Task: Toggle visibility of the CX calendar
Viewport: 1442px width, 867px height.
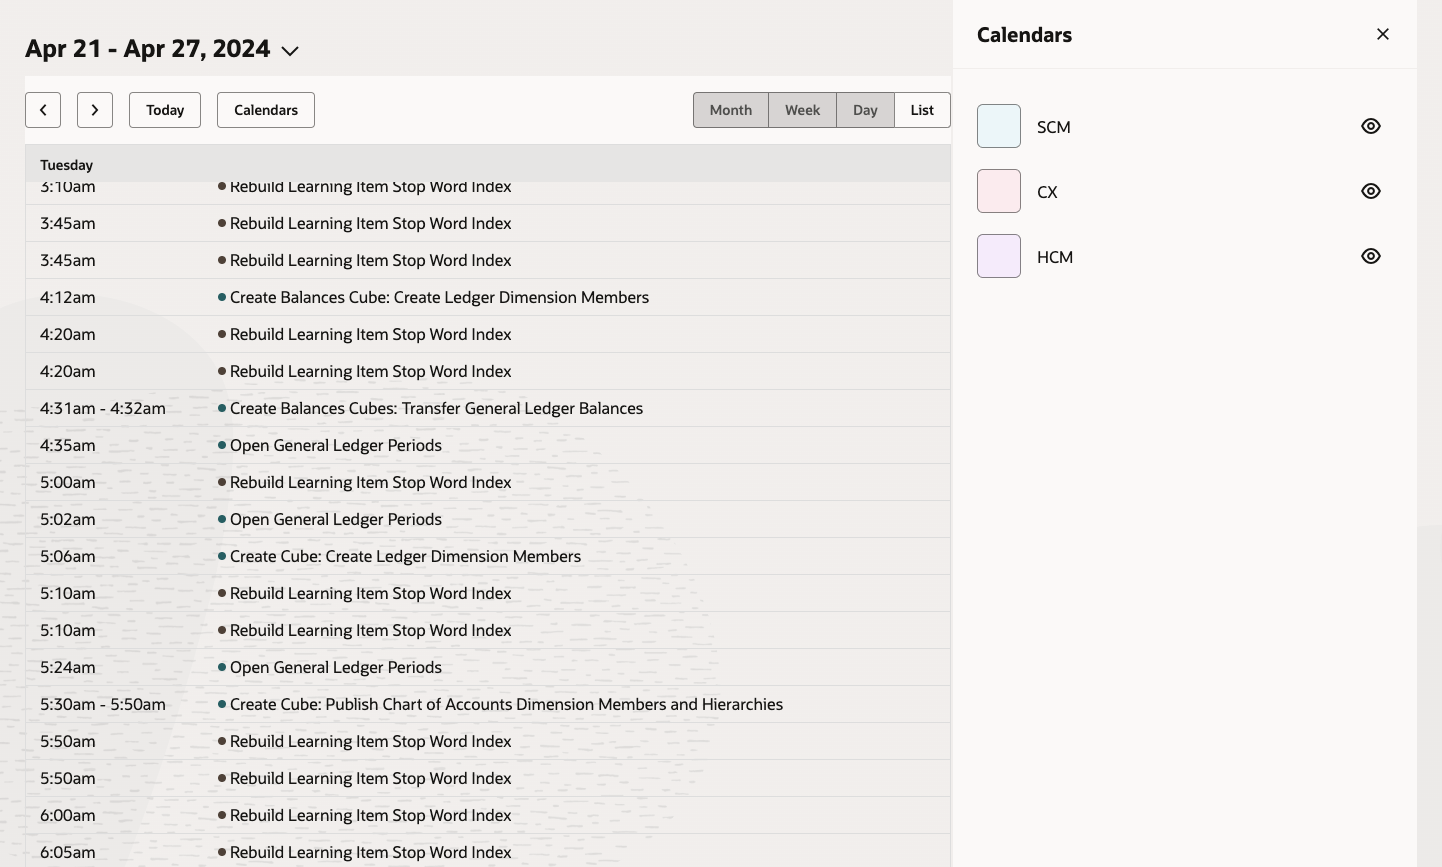Action: [x=1371, y=191]
